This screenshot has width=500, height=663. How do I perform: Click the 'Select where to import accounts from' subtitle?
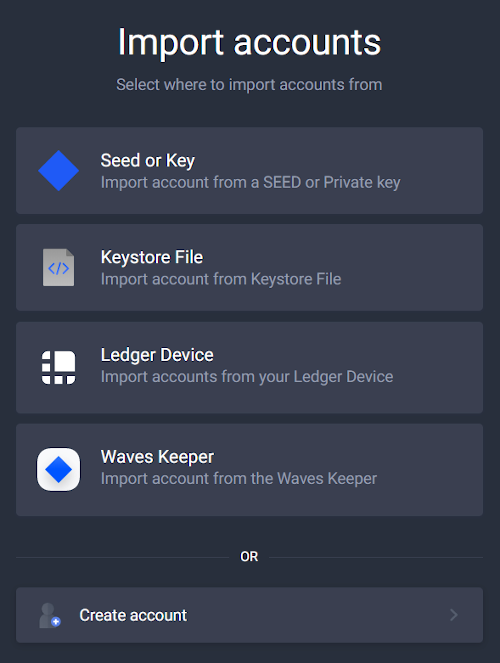pyautogui.click(x=249, y=85)
